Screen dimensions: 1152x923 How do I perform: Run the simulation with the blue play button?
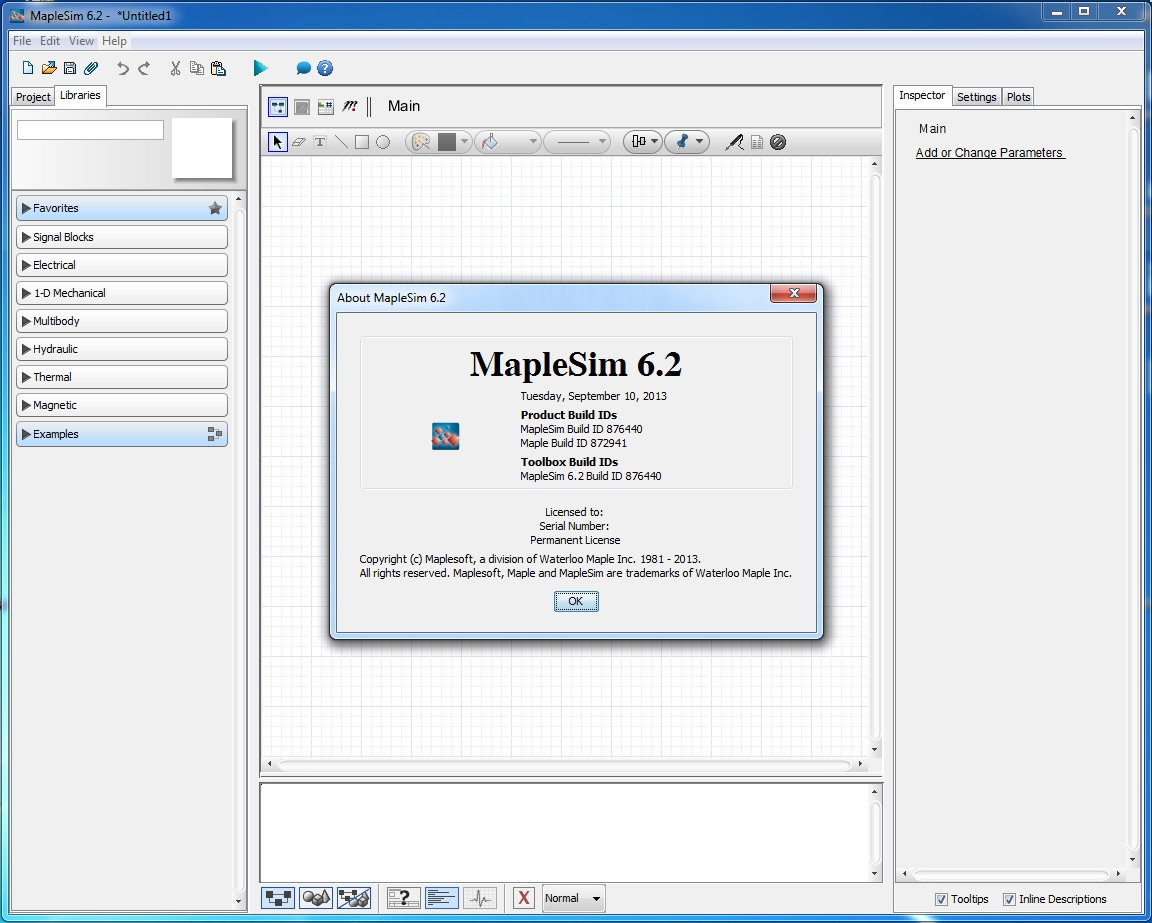[260, 68]
